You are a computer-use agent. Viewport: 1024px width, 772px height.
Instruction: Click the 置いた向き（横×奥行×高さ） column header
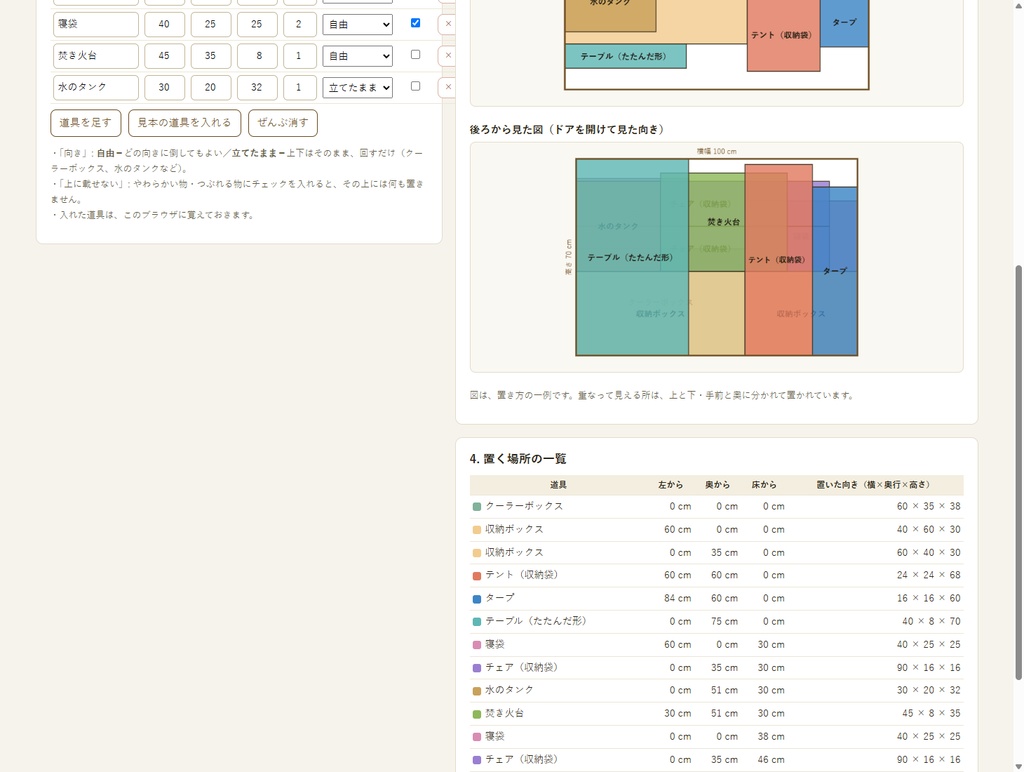point(873,485)
